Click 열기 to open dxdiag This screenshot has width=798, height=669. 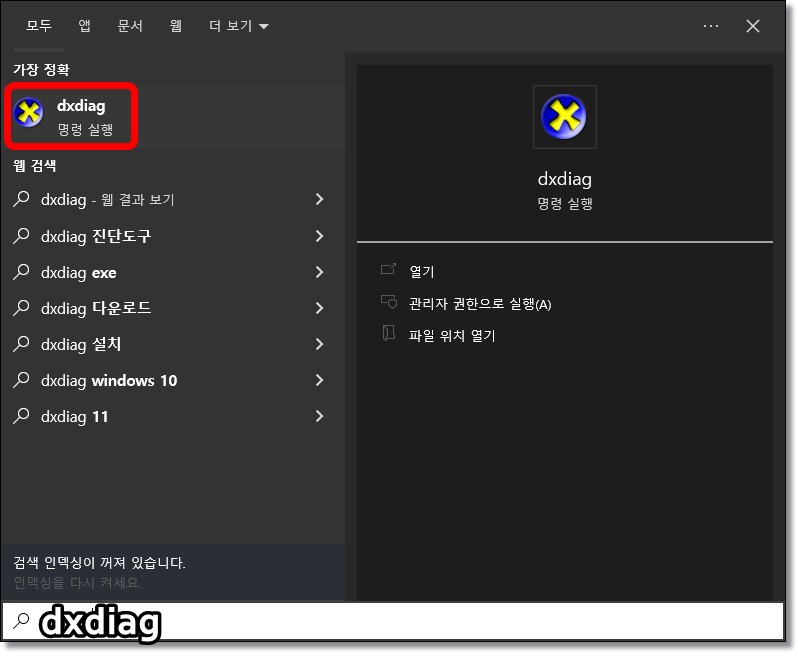point(422,272)
